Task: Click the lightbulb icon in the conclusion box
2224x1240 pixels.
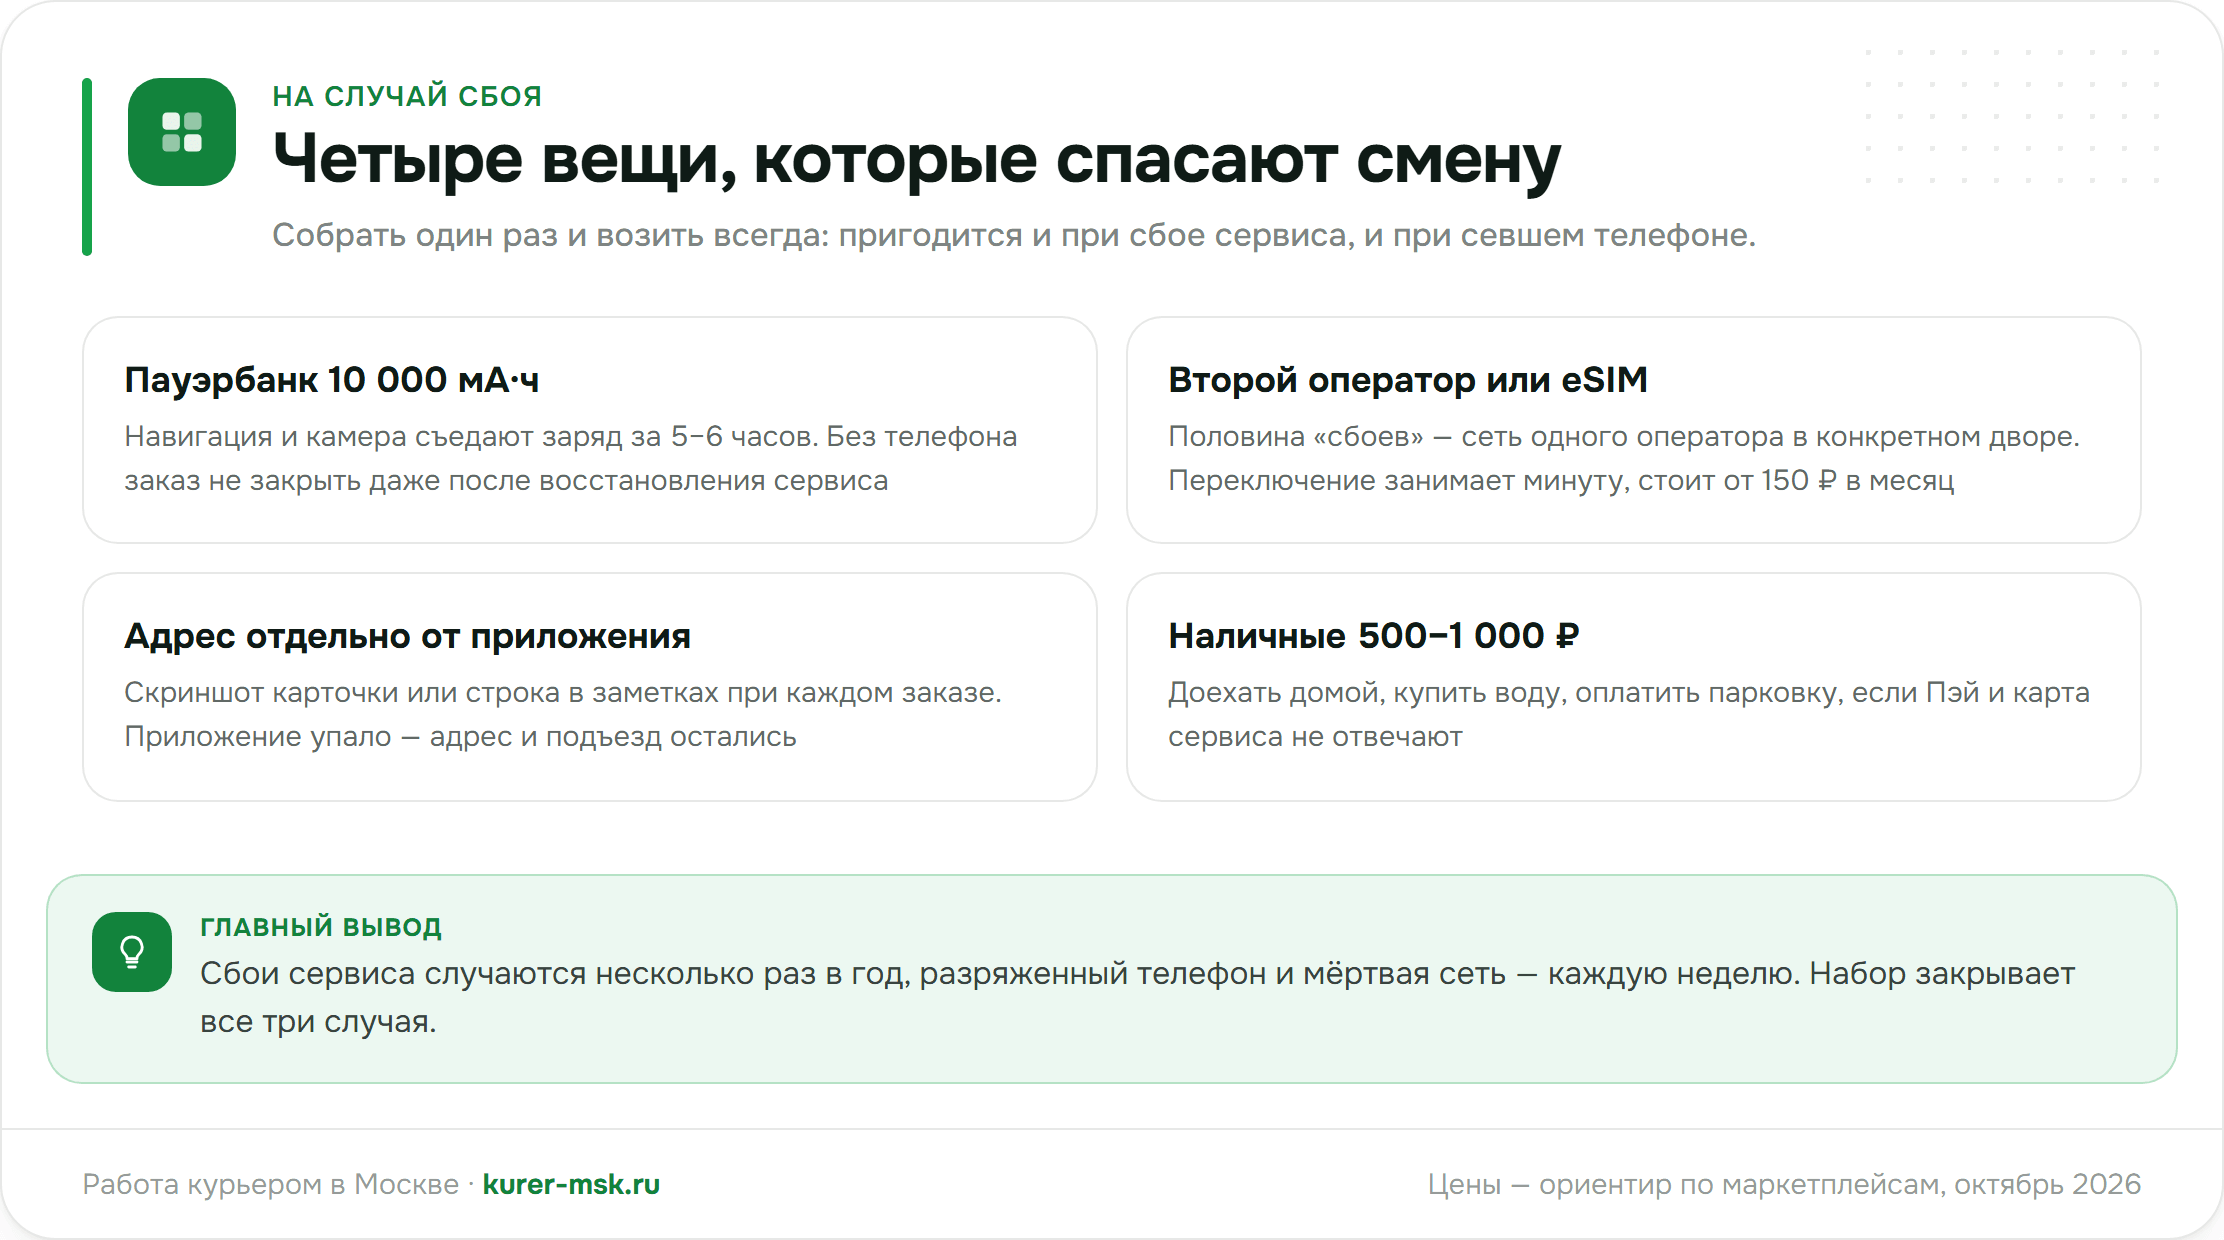Action: (132, 952)
